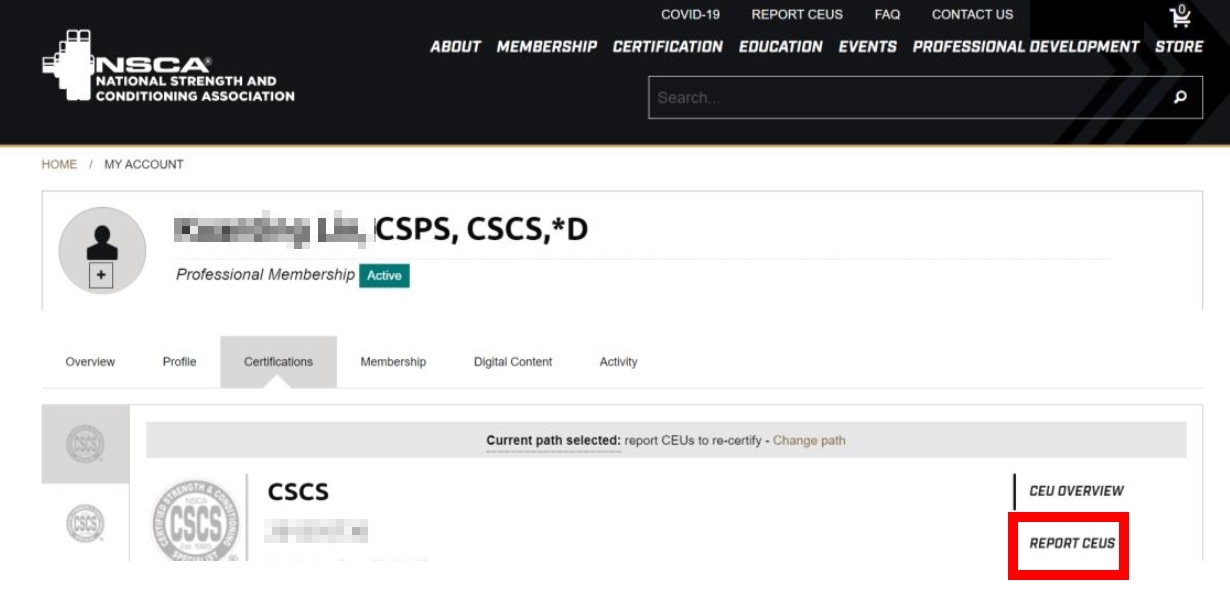Select the second CSCS badge in sidebar

point(85,522)
